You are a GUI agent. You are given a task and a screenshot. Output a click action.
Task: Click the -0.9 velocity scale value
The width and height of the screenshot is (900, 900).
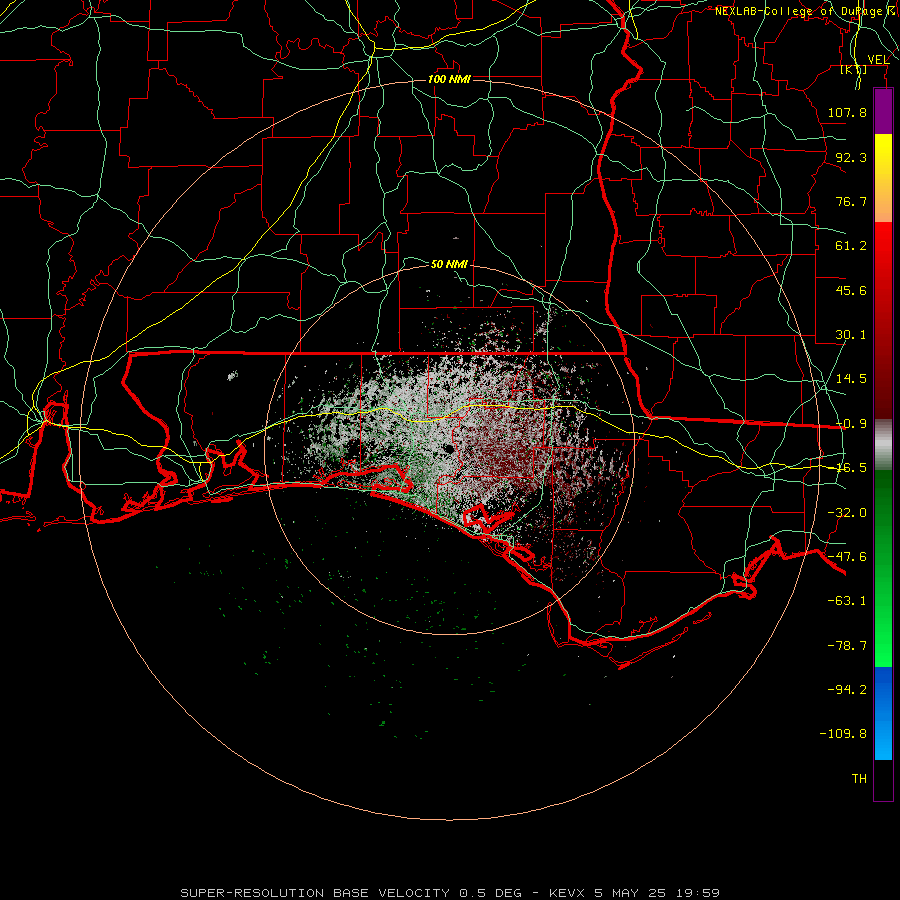click(x=851, y=424)
